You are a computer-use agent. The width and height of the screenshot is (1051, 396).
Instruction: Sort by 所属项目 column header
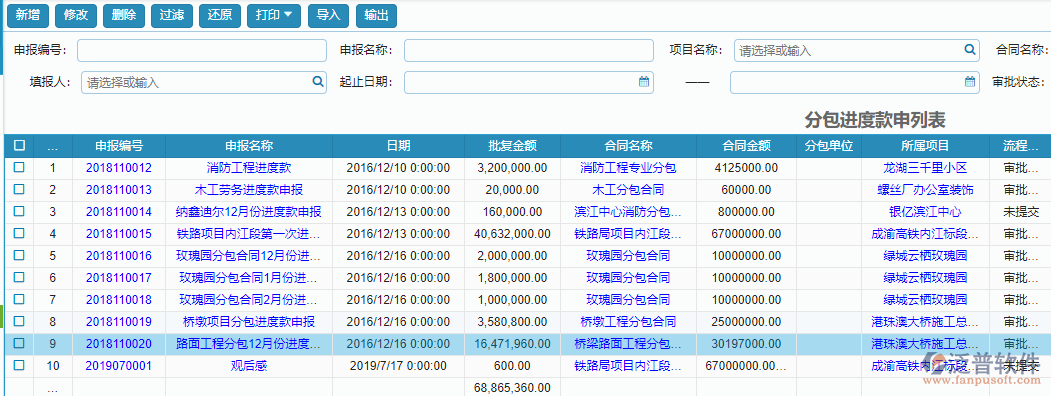pyautogui.click(x=925, y=145)
